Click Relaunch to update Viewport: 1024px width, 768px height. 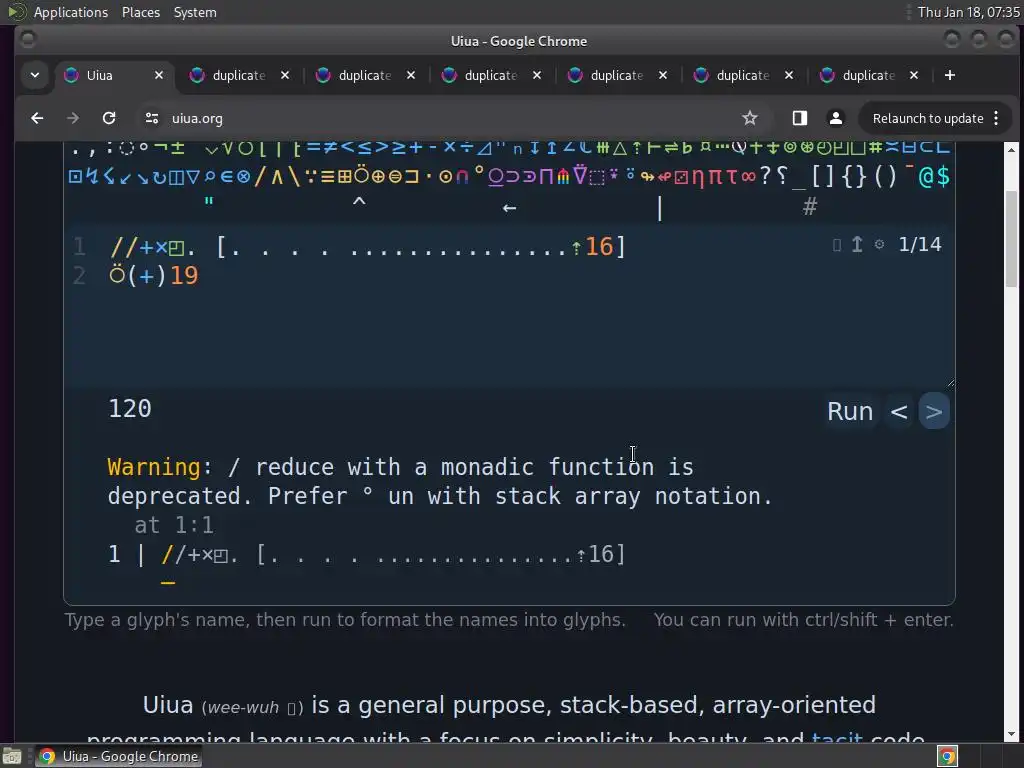(928, 118)
